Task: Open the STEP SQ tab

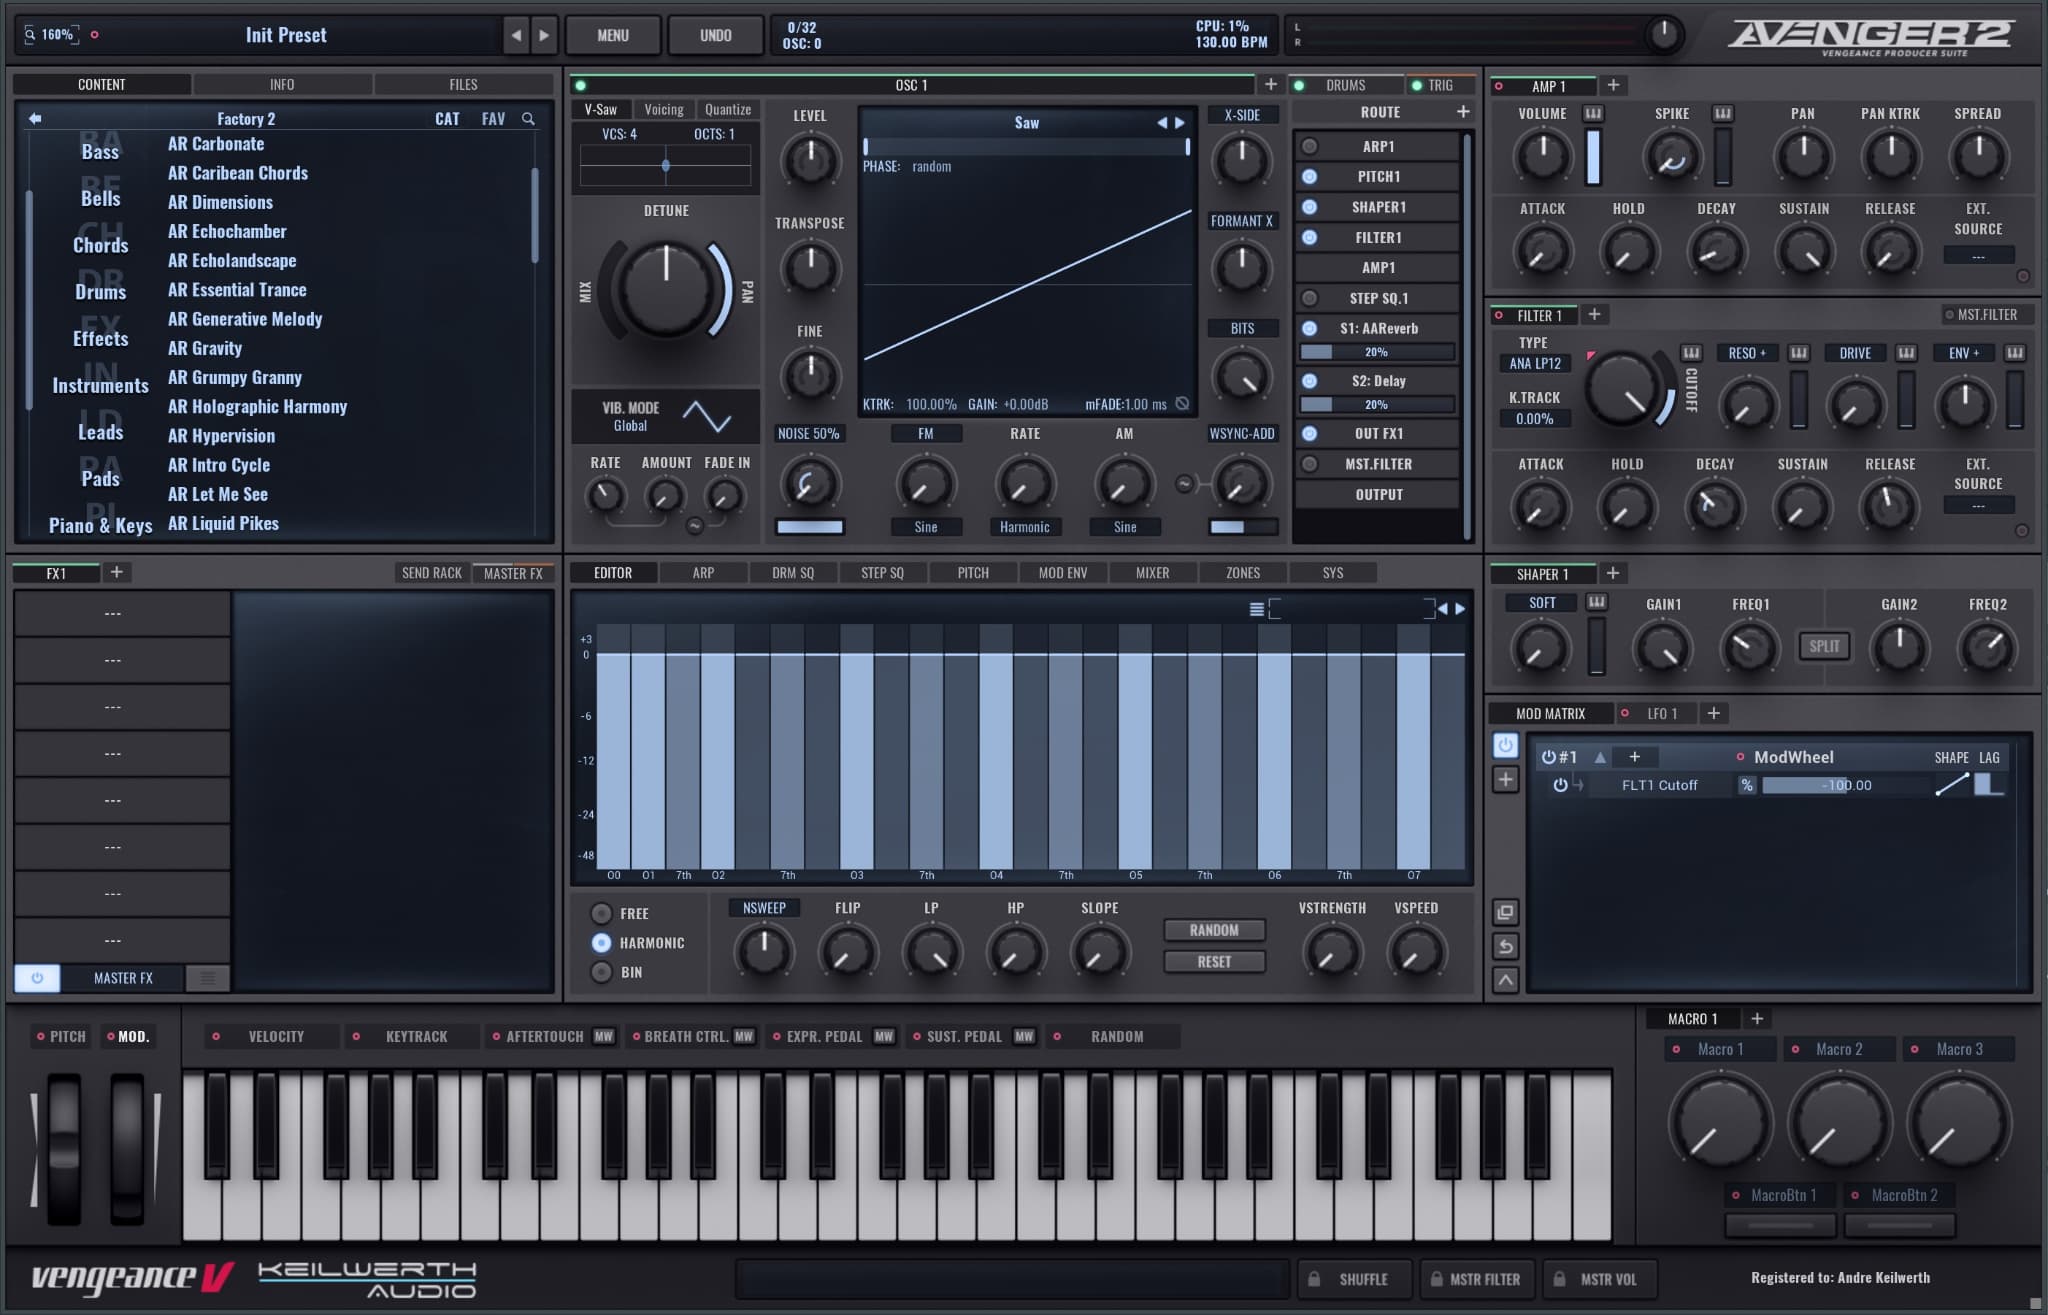Action: [x=882, y=572]
